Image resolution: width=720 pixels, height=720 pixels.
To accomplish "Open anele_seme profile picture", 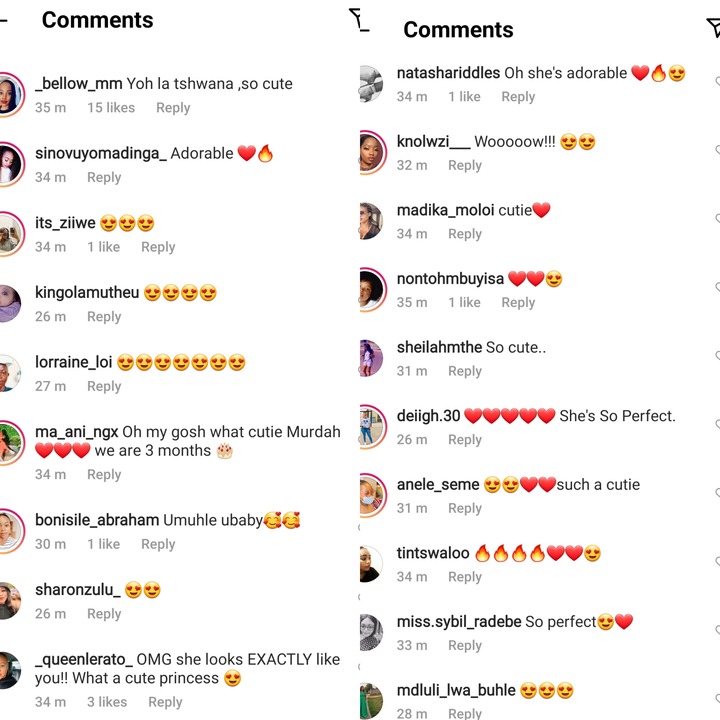I will point(373,495).
